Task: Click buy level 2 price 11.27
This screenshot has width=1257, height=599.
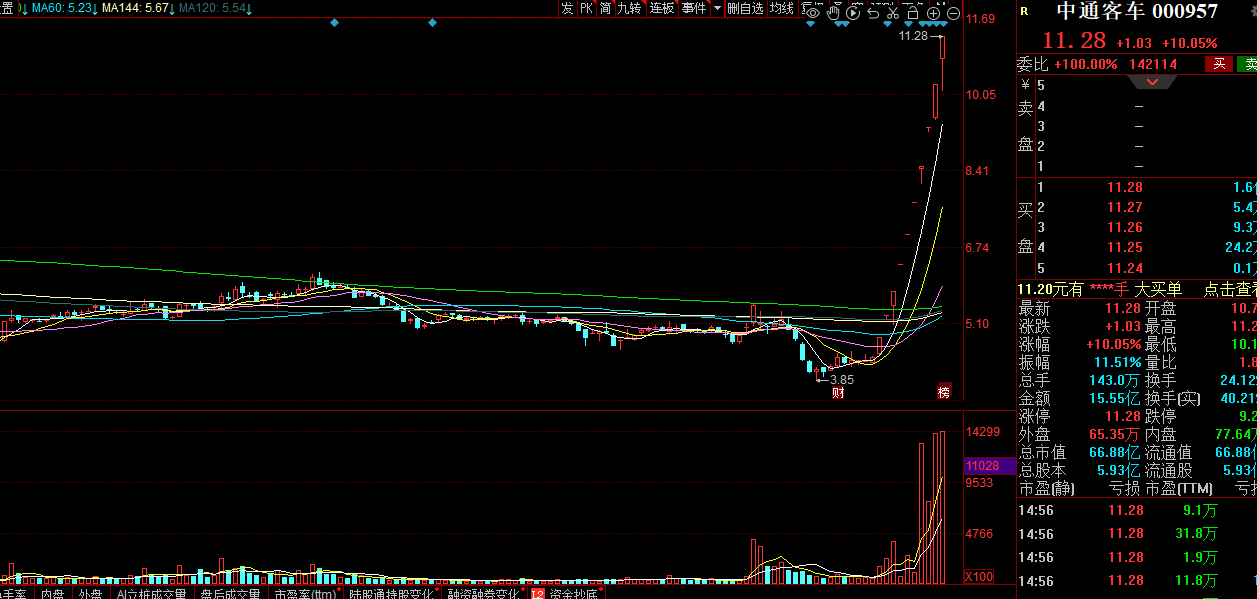Action: [x=1124, y=207]
